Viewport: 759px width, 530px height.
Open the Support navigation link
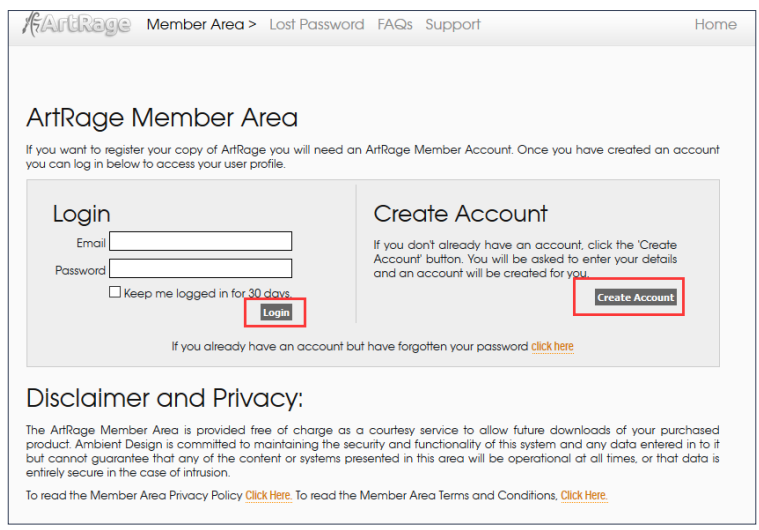(453, 25)
